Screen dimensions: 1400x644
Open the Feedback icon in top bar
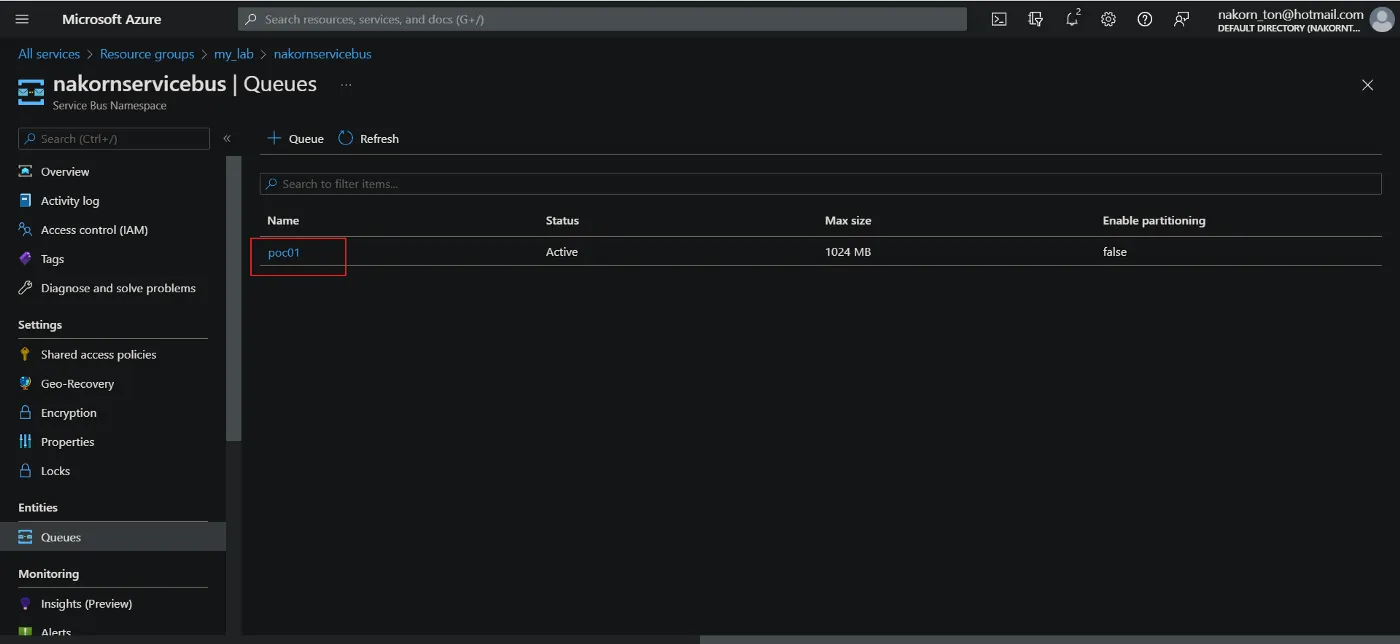(x=1181, y=19)
